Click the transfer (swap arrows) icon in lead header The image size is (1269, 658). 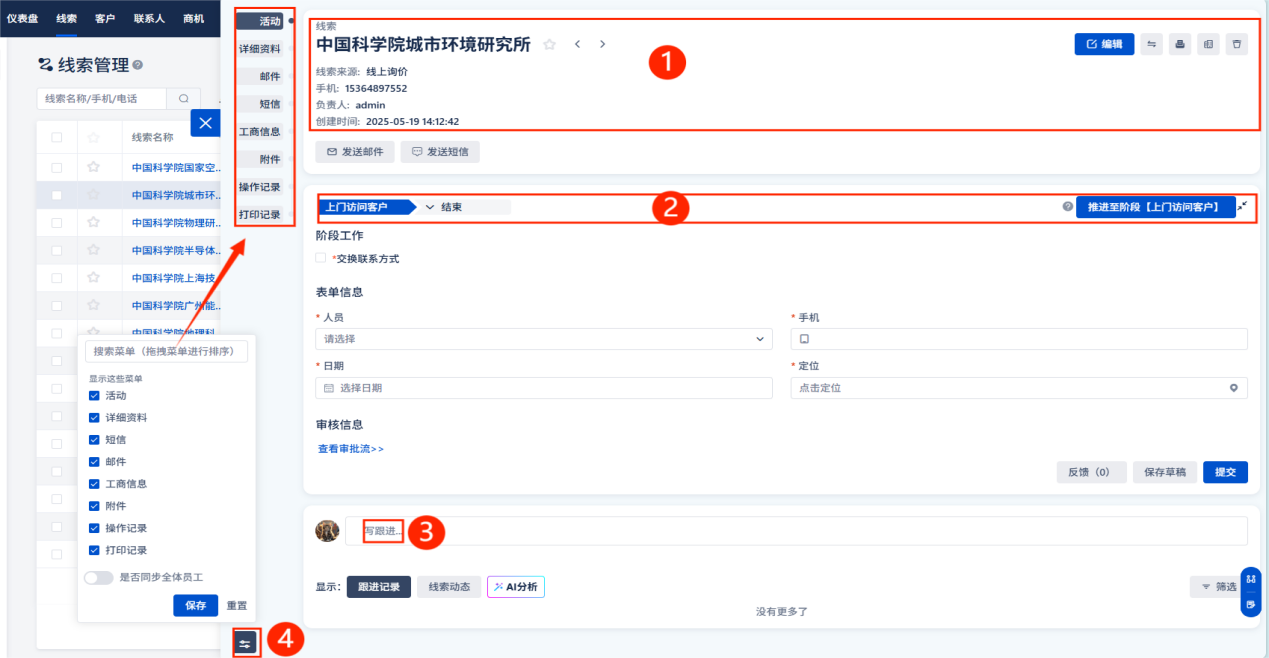(1152, 44)
